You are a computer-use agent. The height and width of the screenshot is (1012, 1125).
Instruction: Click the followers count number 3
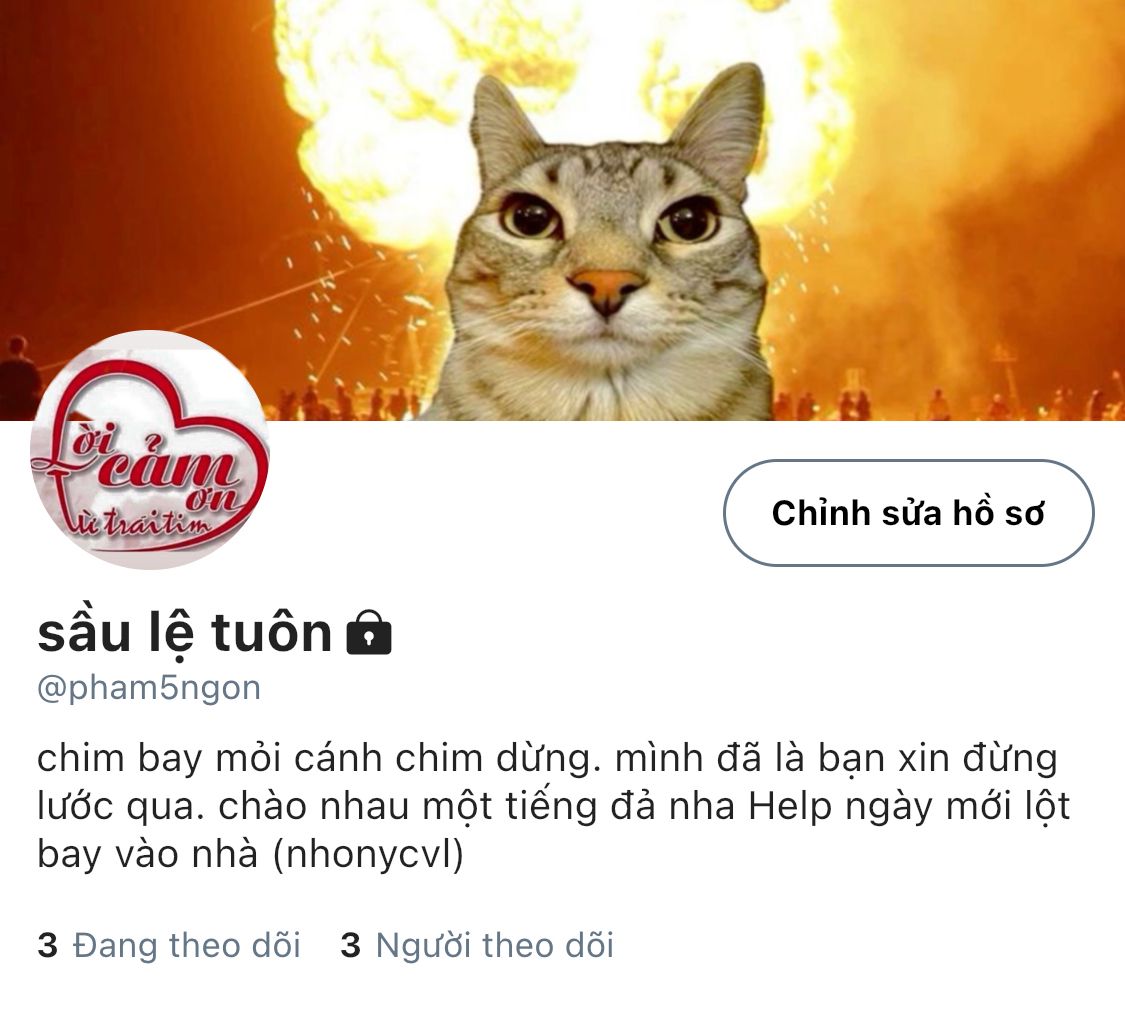pyautogui.click(x=350, y=945)
